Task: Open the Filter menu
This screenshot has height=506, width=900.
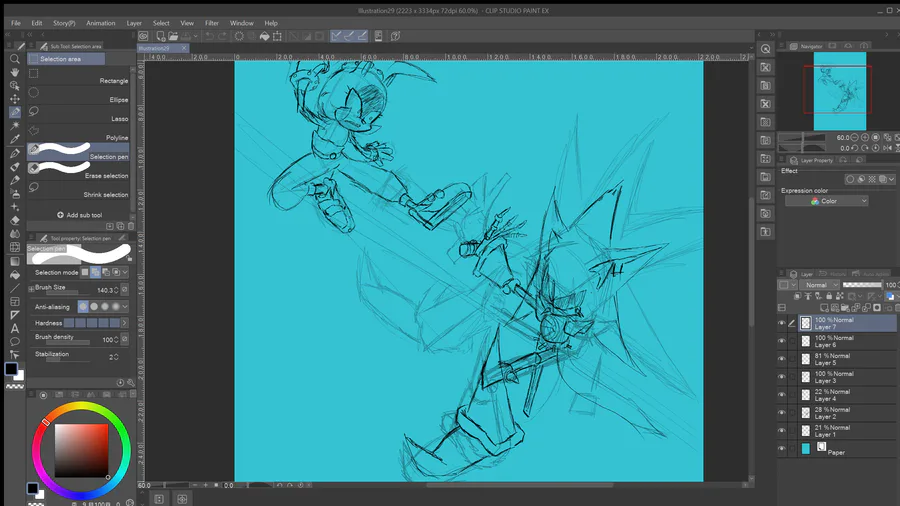Action: (x=212, y=24)
